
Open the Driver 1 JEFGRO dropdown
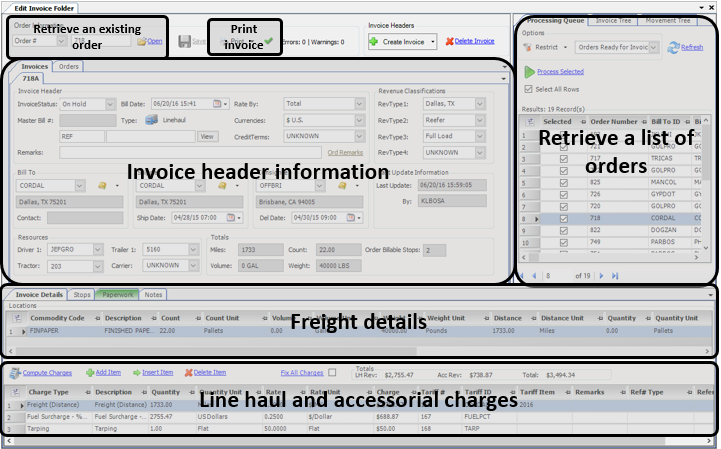[97, 249]
